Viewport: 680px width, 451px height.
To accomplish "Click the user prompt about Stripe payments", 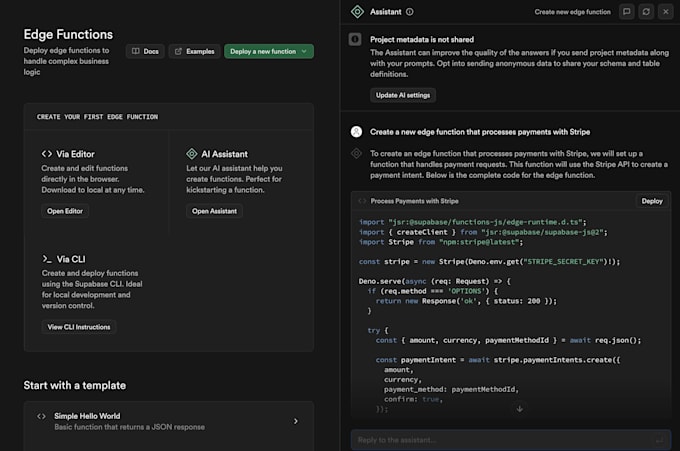I will (x=480, y=132).
